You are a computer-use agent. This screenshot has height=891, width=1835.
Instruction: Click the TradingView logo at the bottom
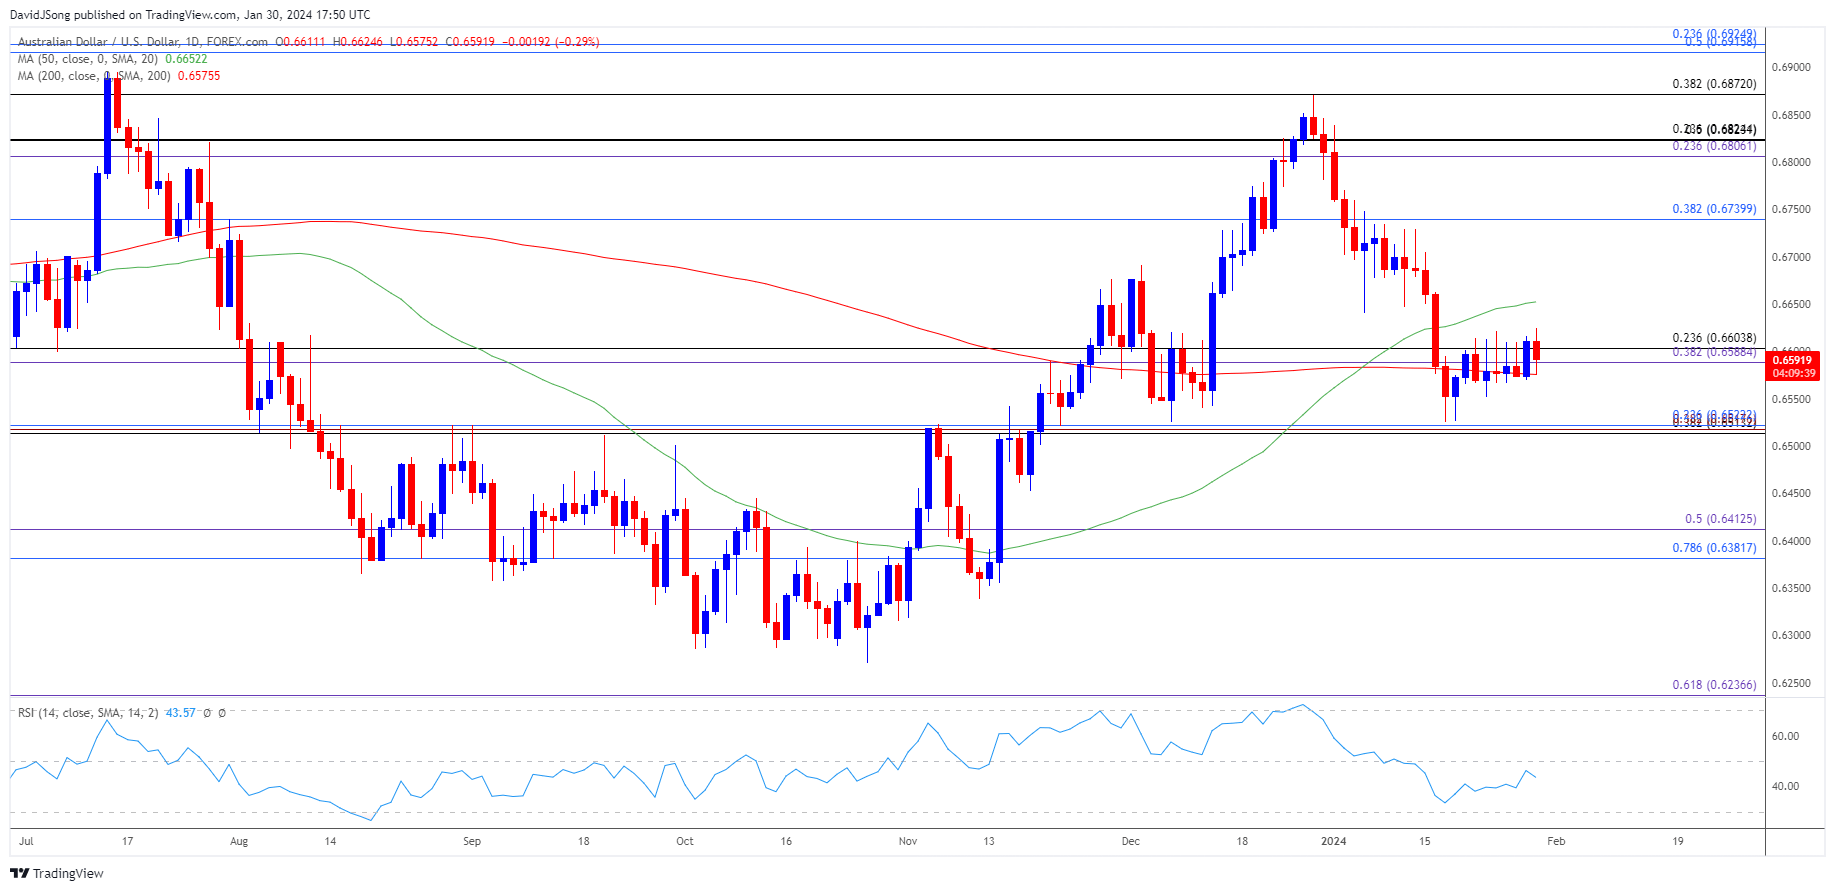tap(57, 873)
